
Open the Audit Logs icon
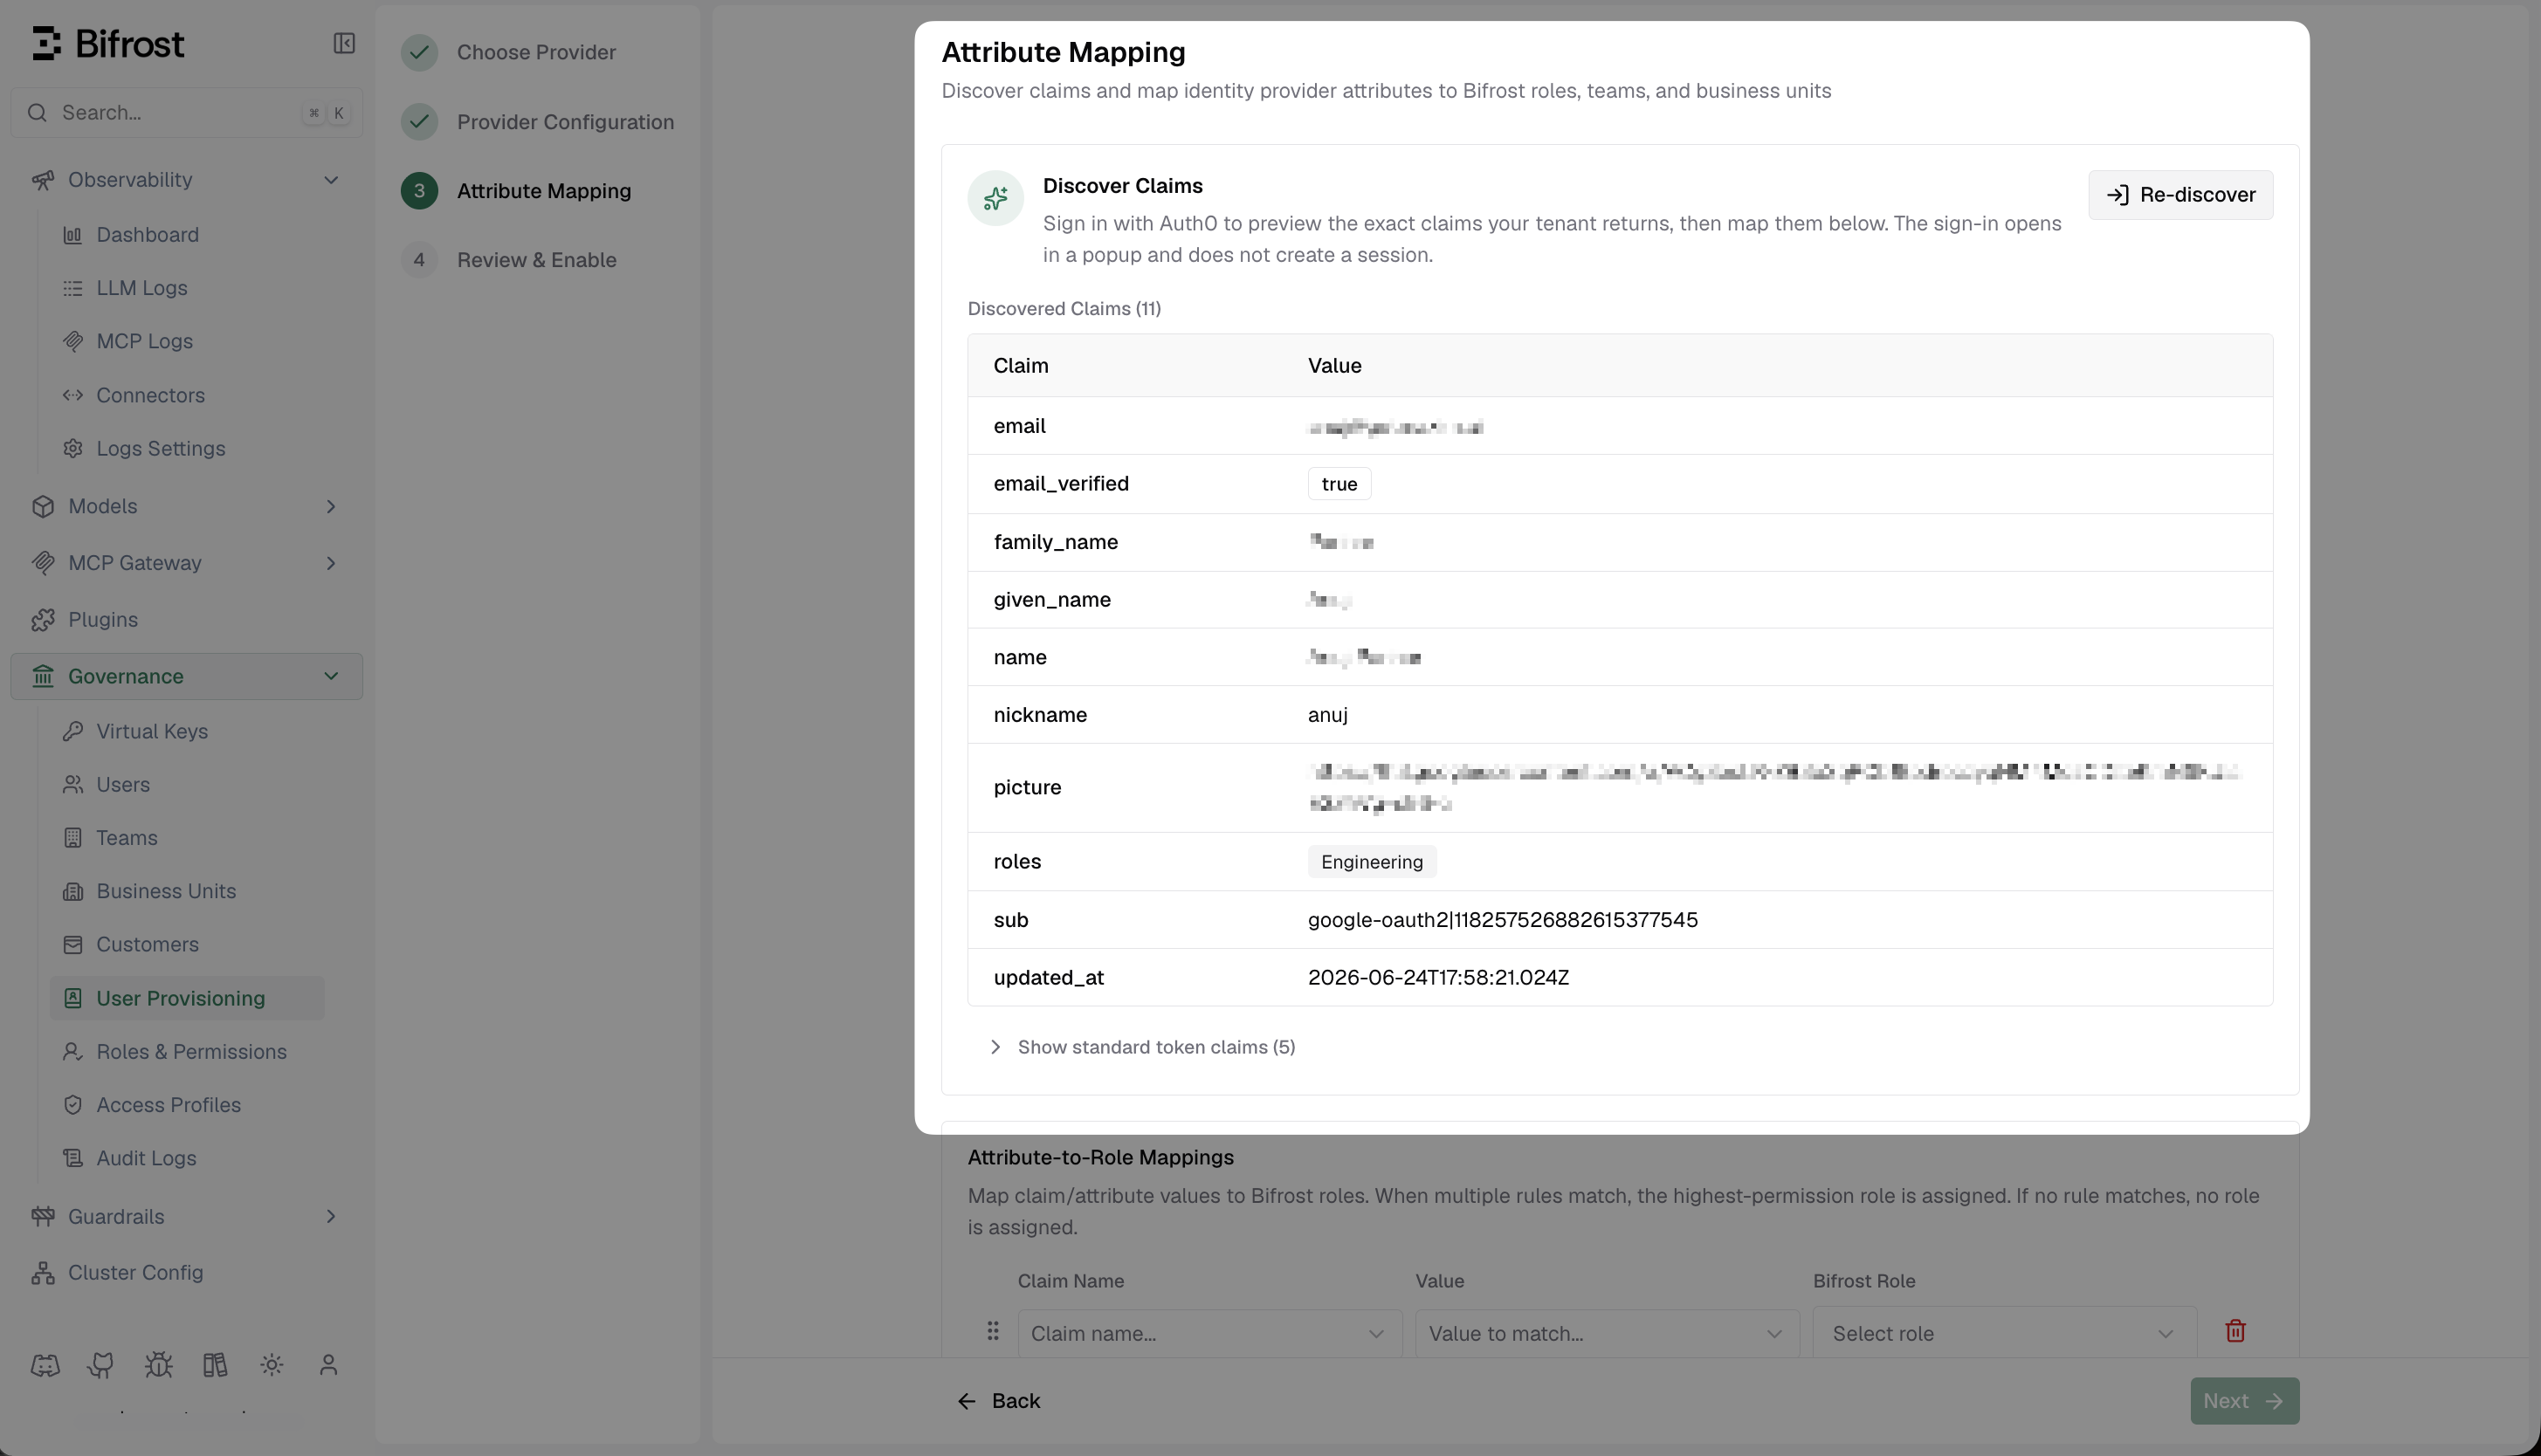[x=73, y=1158]
